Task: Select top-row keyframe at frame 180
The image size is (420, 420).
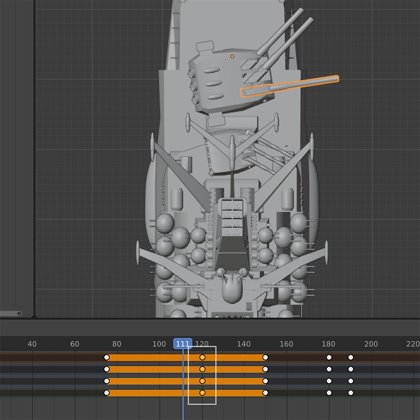Action: coord(329,357)
